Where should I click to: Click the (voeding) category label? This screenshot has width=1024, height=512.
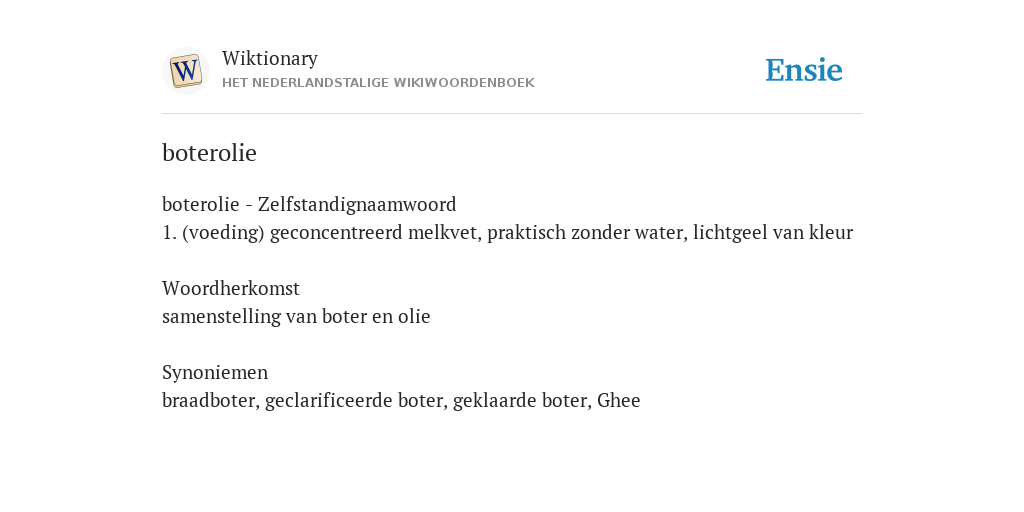[x=223, y=232]
